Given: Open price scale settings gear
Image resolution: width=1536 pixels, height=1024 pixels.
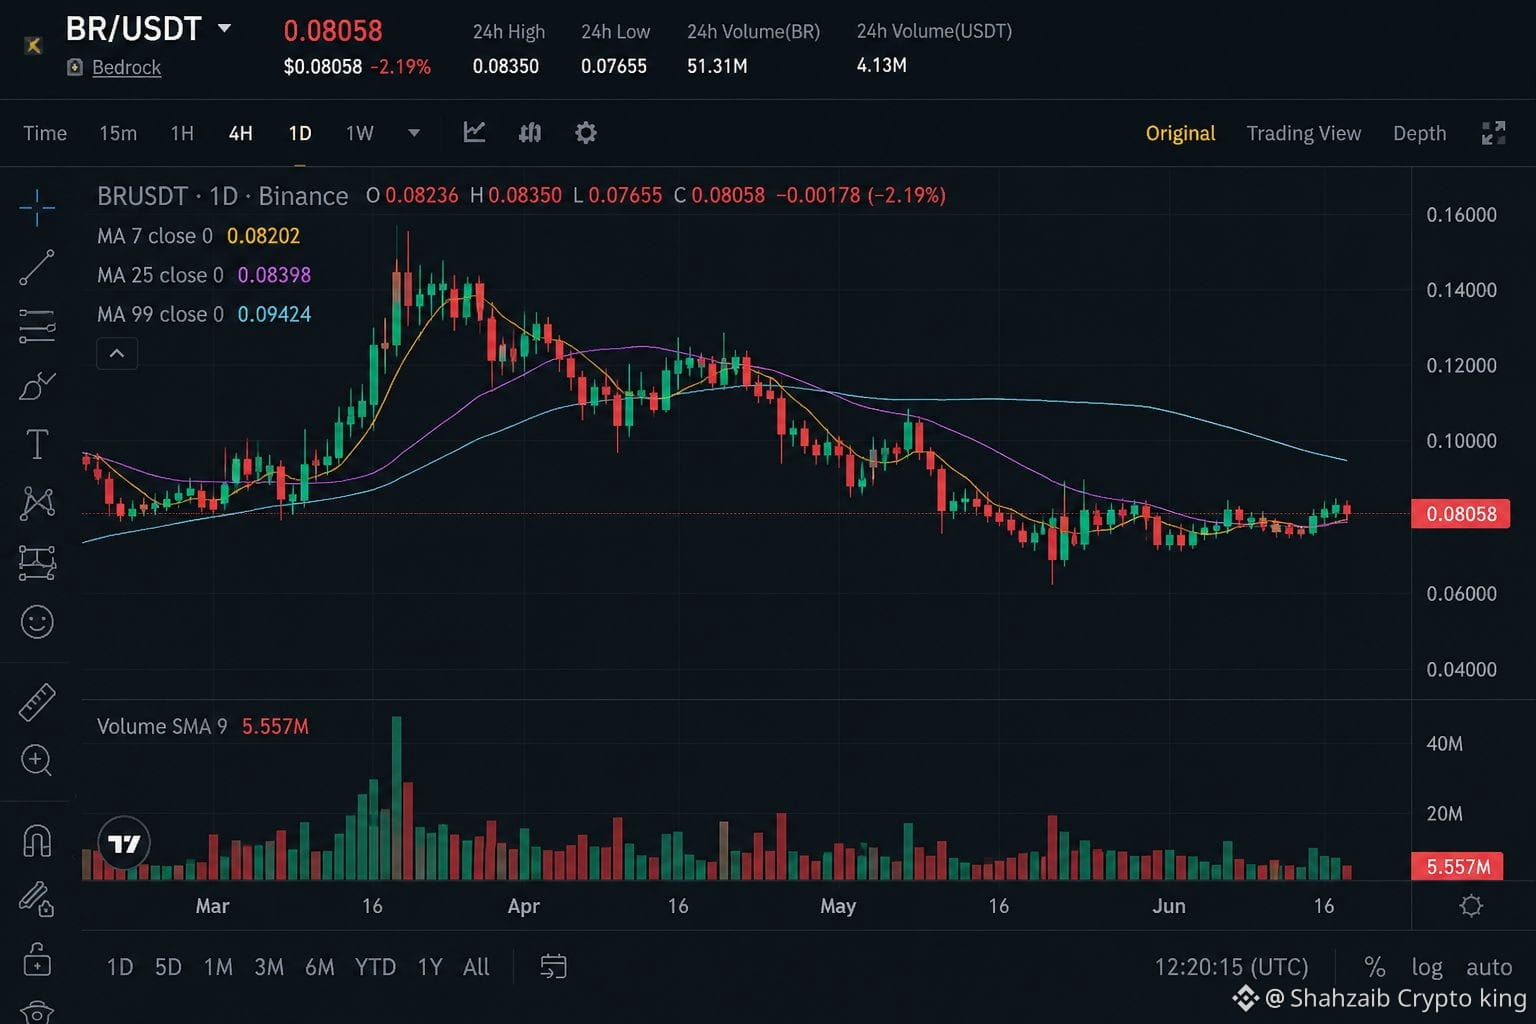Looking at the screenshot, I should click(1471, 906).
